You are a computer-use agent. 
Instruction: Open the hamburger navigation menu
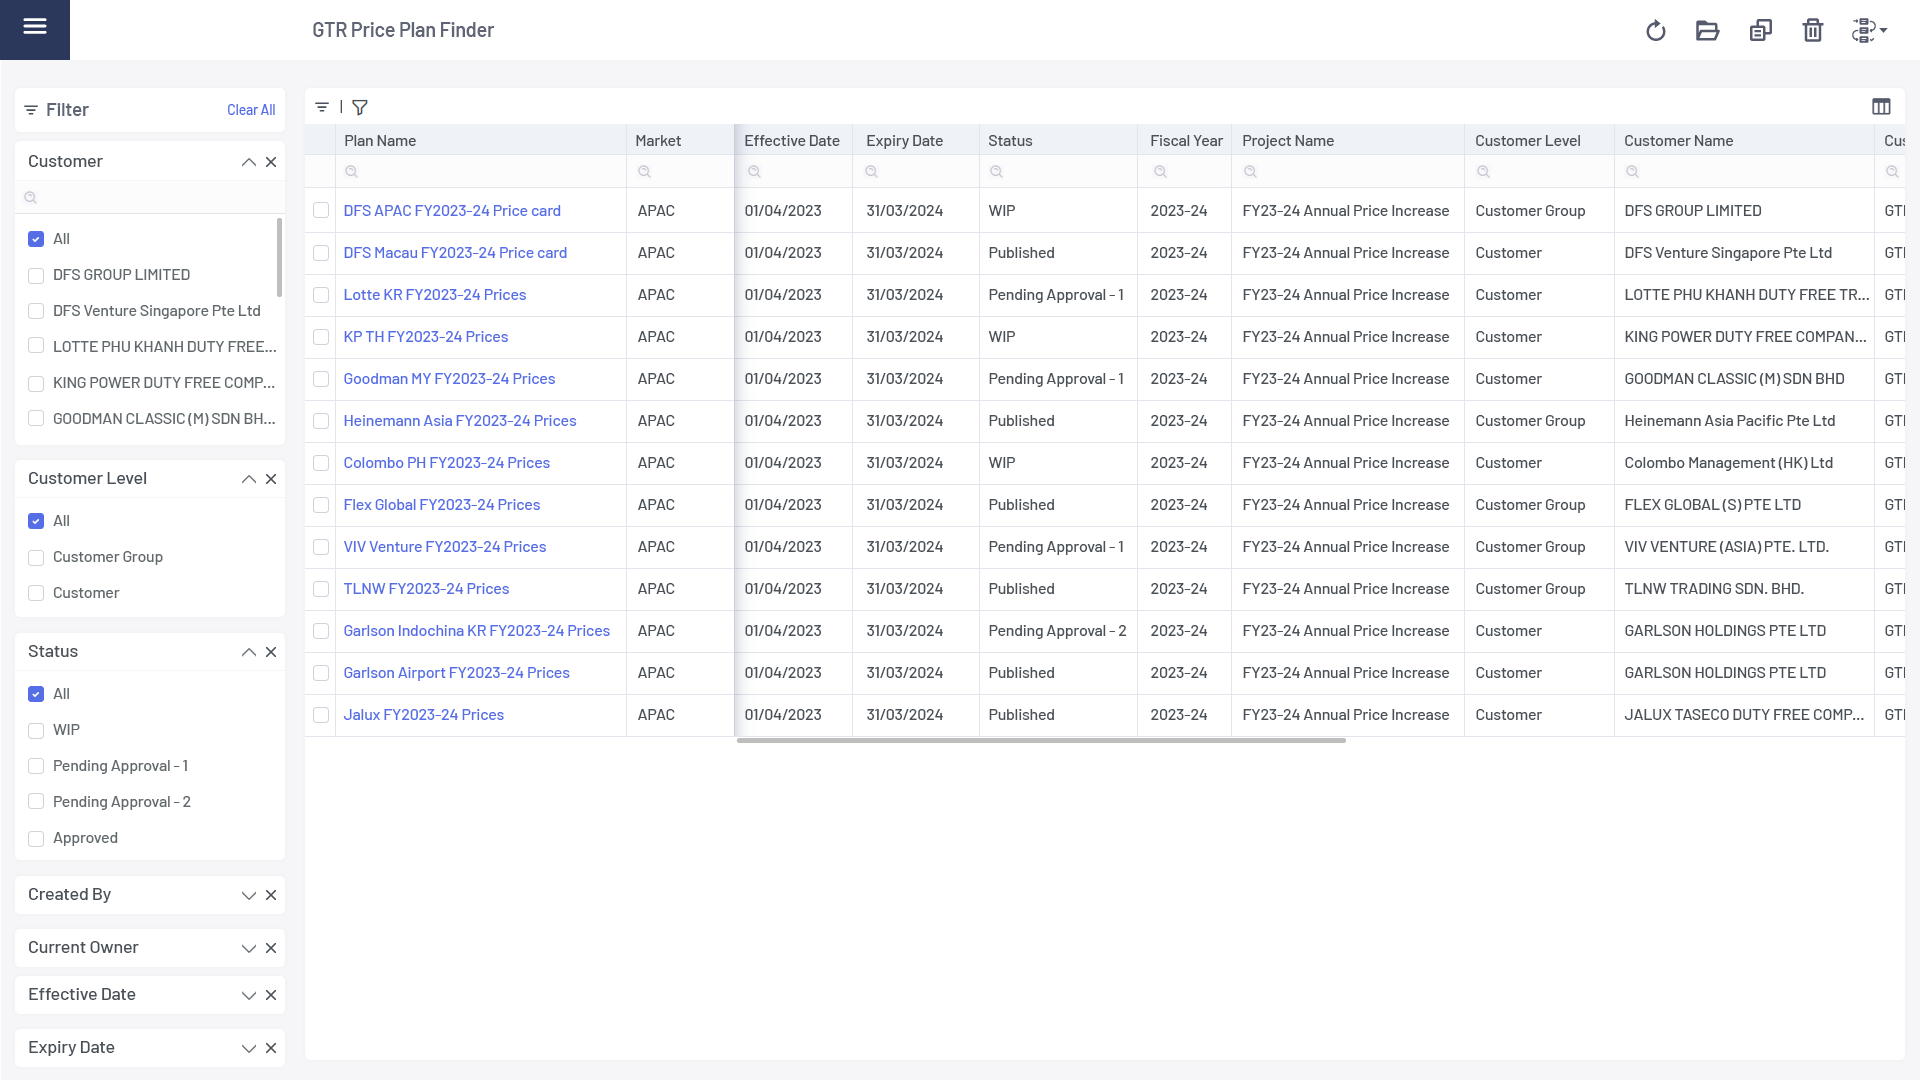pyautogui.click(x=35, y=27)
